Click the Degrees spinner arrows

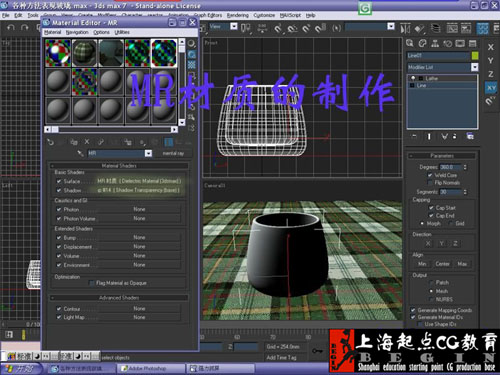click(x=465, y=167)
